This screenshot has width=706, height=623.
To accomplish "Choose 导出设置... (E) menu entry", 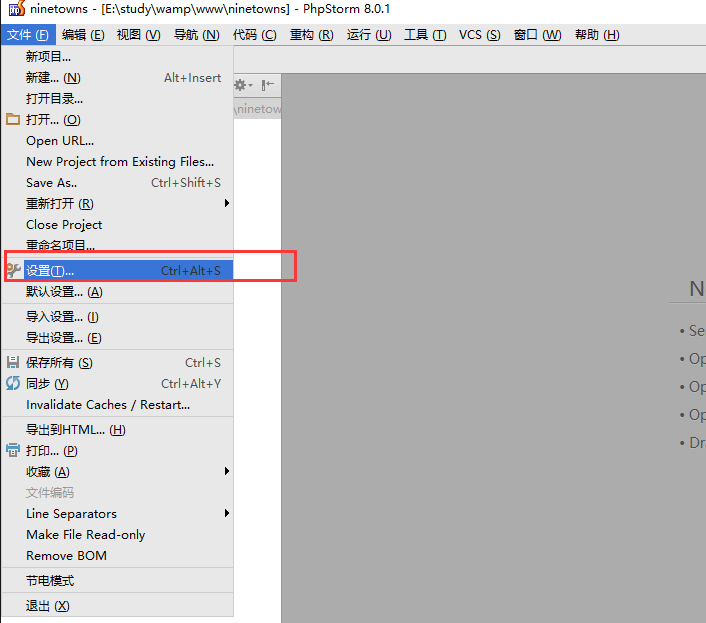I will [x=118, y=338].
